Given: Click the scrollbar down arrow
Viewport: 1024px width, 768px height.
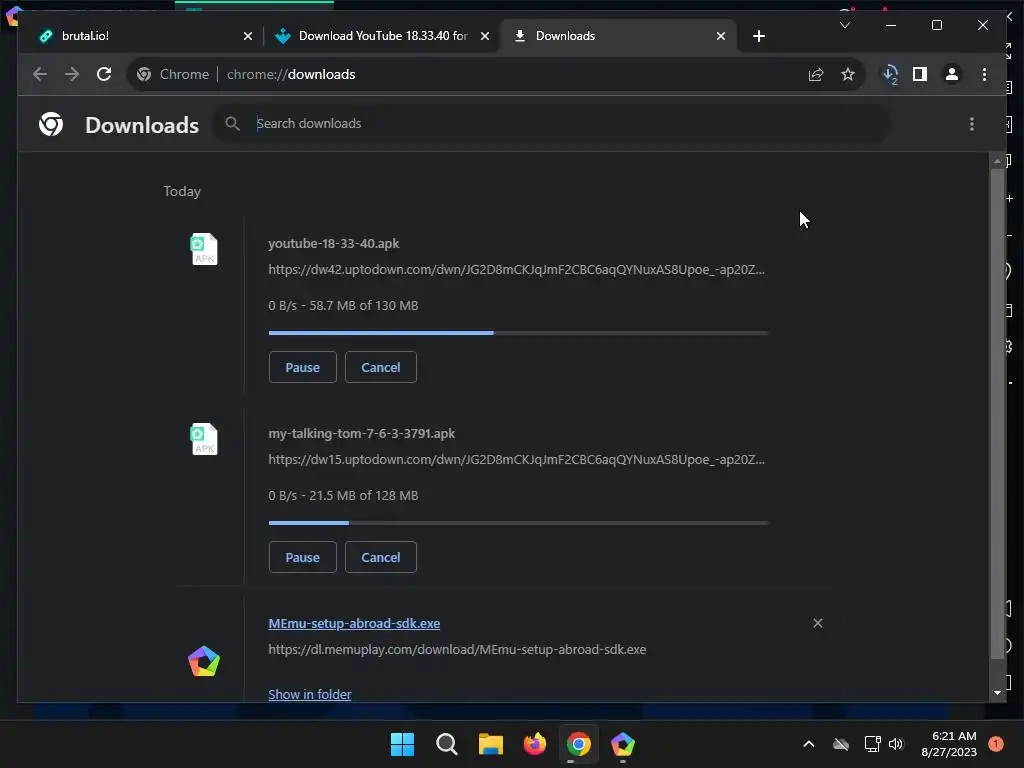Looking at the screenshot, I should click(997, 693).
